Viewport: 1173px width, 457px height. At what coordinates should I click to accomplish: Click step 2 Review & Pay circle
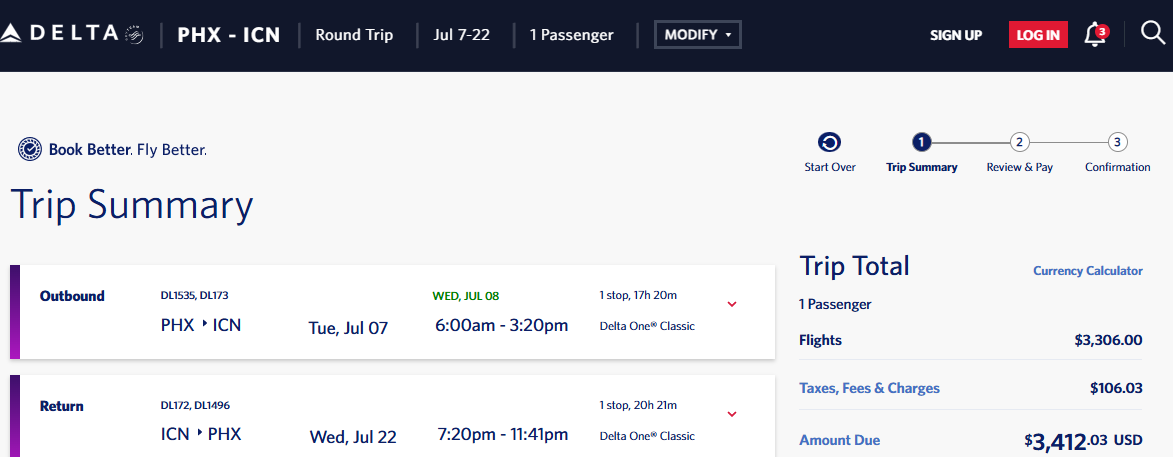[1019, 142]
